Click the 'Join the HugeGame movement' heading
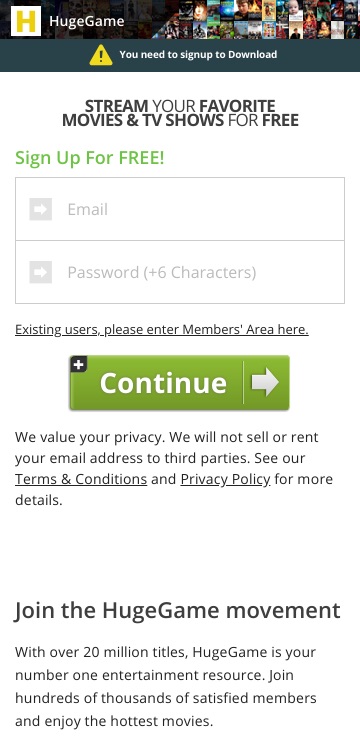 coord(177,610)
